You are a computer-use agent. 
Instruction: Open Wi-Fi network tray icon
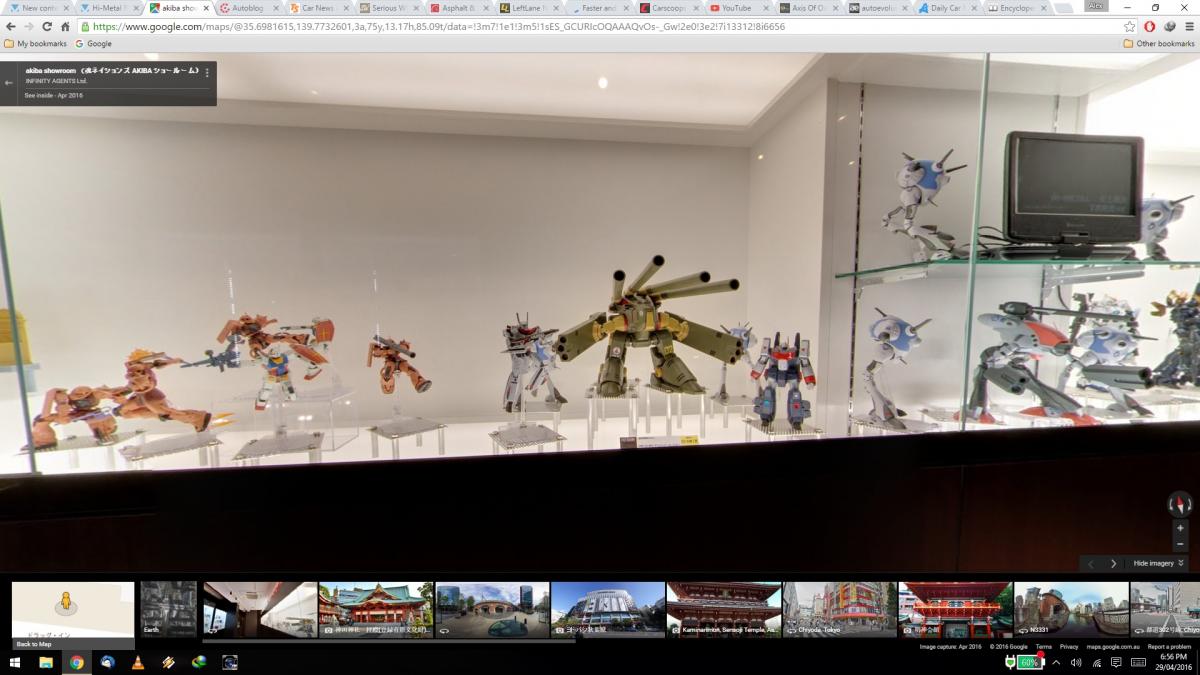pos(1096,662)
